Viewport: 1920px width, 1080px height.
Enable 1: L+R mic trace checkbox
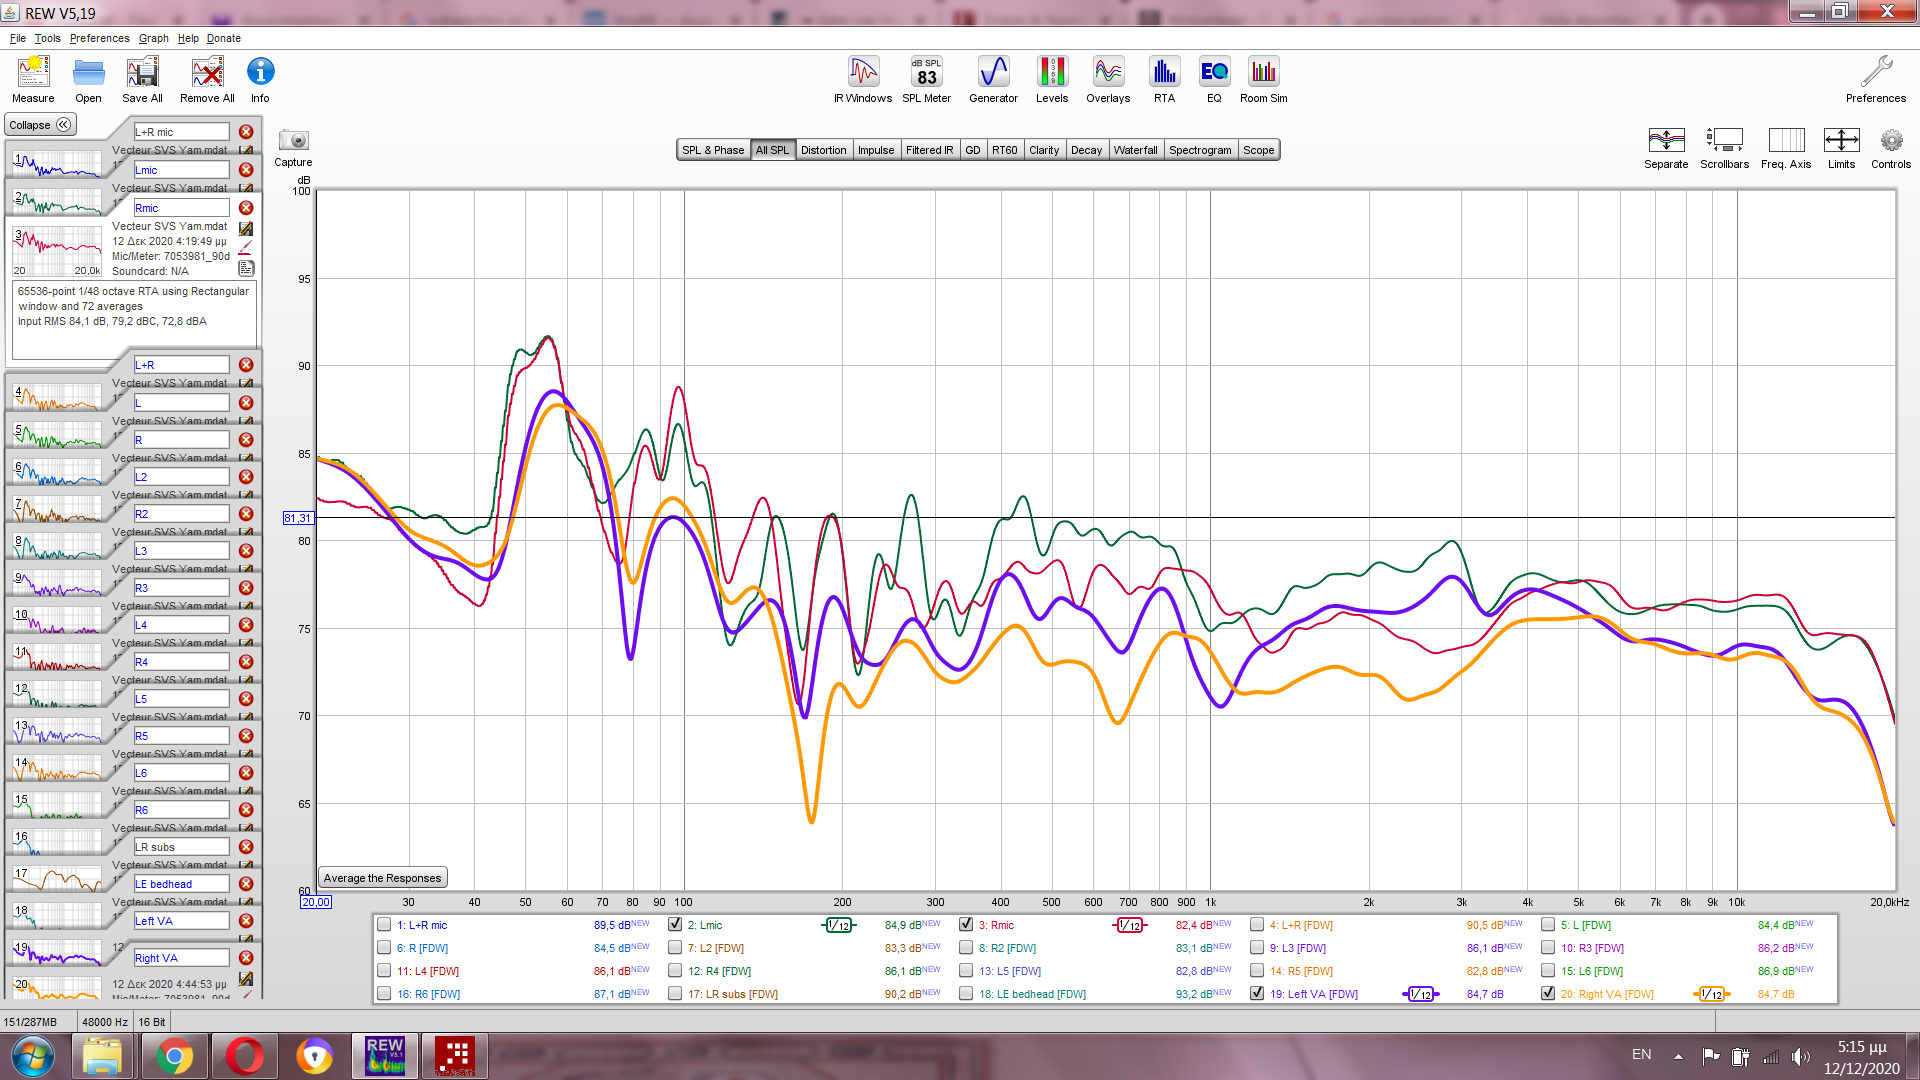coord(384,925)
